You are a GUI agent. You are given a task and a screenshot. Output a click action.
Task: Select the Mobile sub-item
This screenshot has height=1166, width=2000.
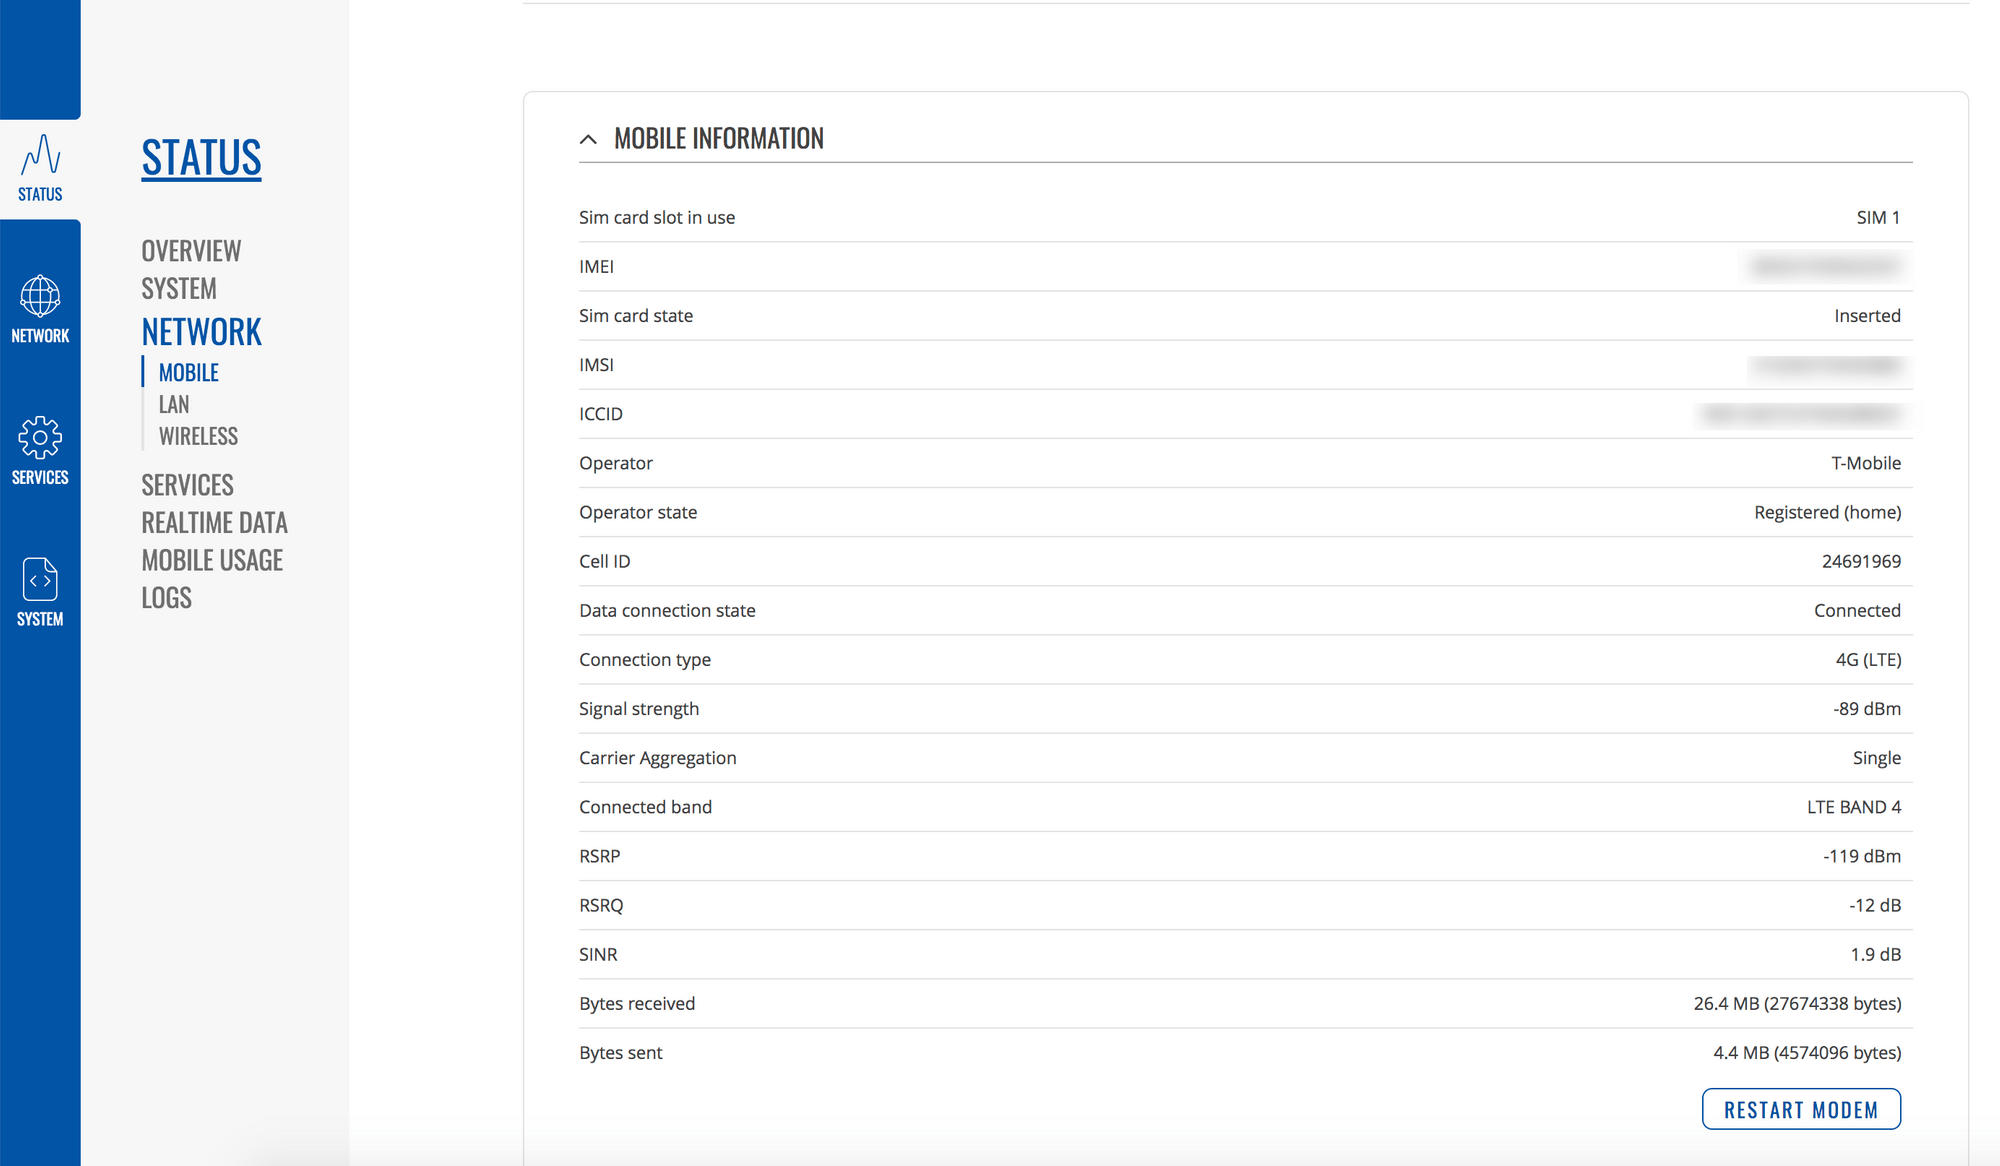(x=188, y=373)
